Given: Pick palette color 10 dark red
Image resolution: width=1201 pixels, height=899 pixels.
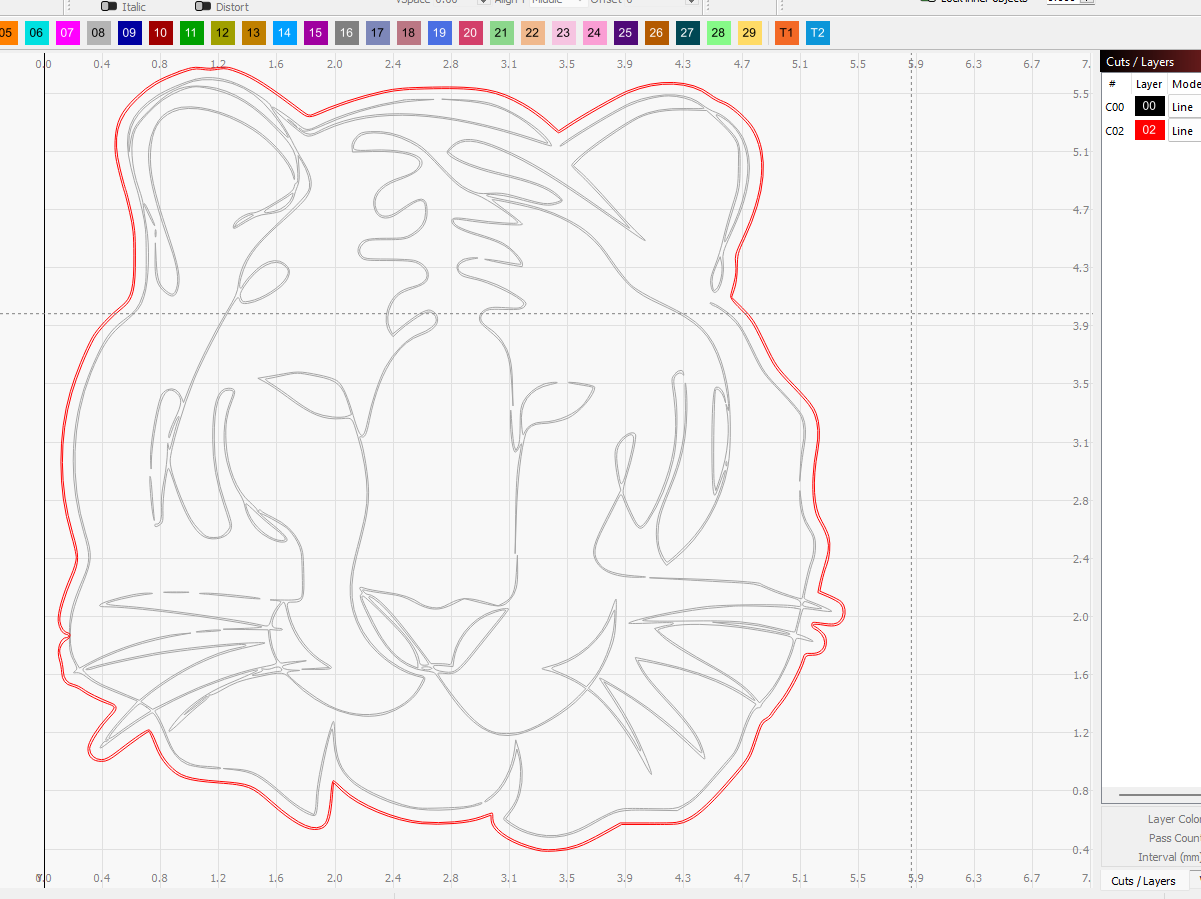Looking at the screenshot, I should (160, 33).
